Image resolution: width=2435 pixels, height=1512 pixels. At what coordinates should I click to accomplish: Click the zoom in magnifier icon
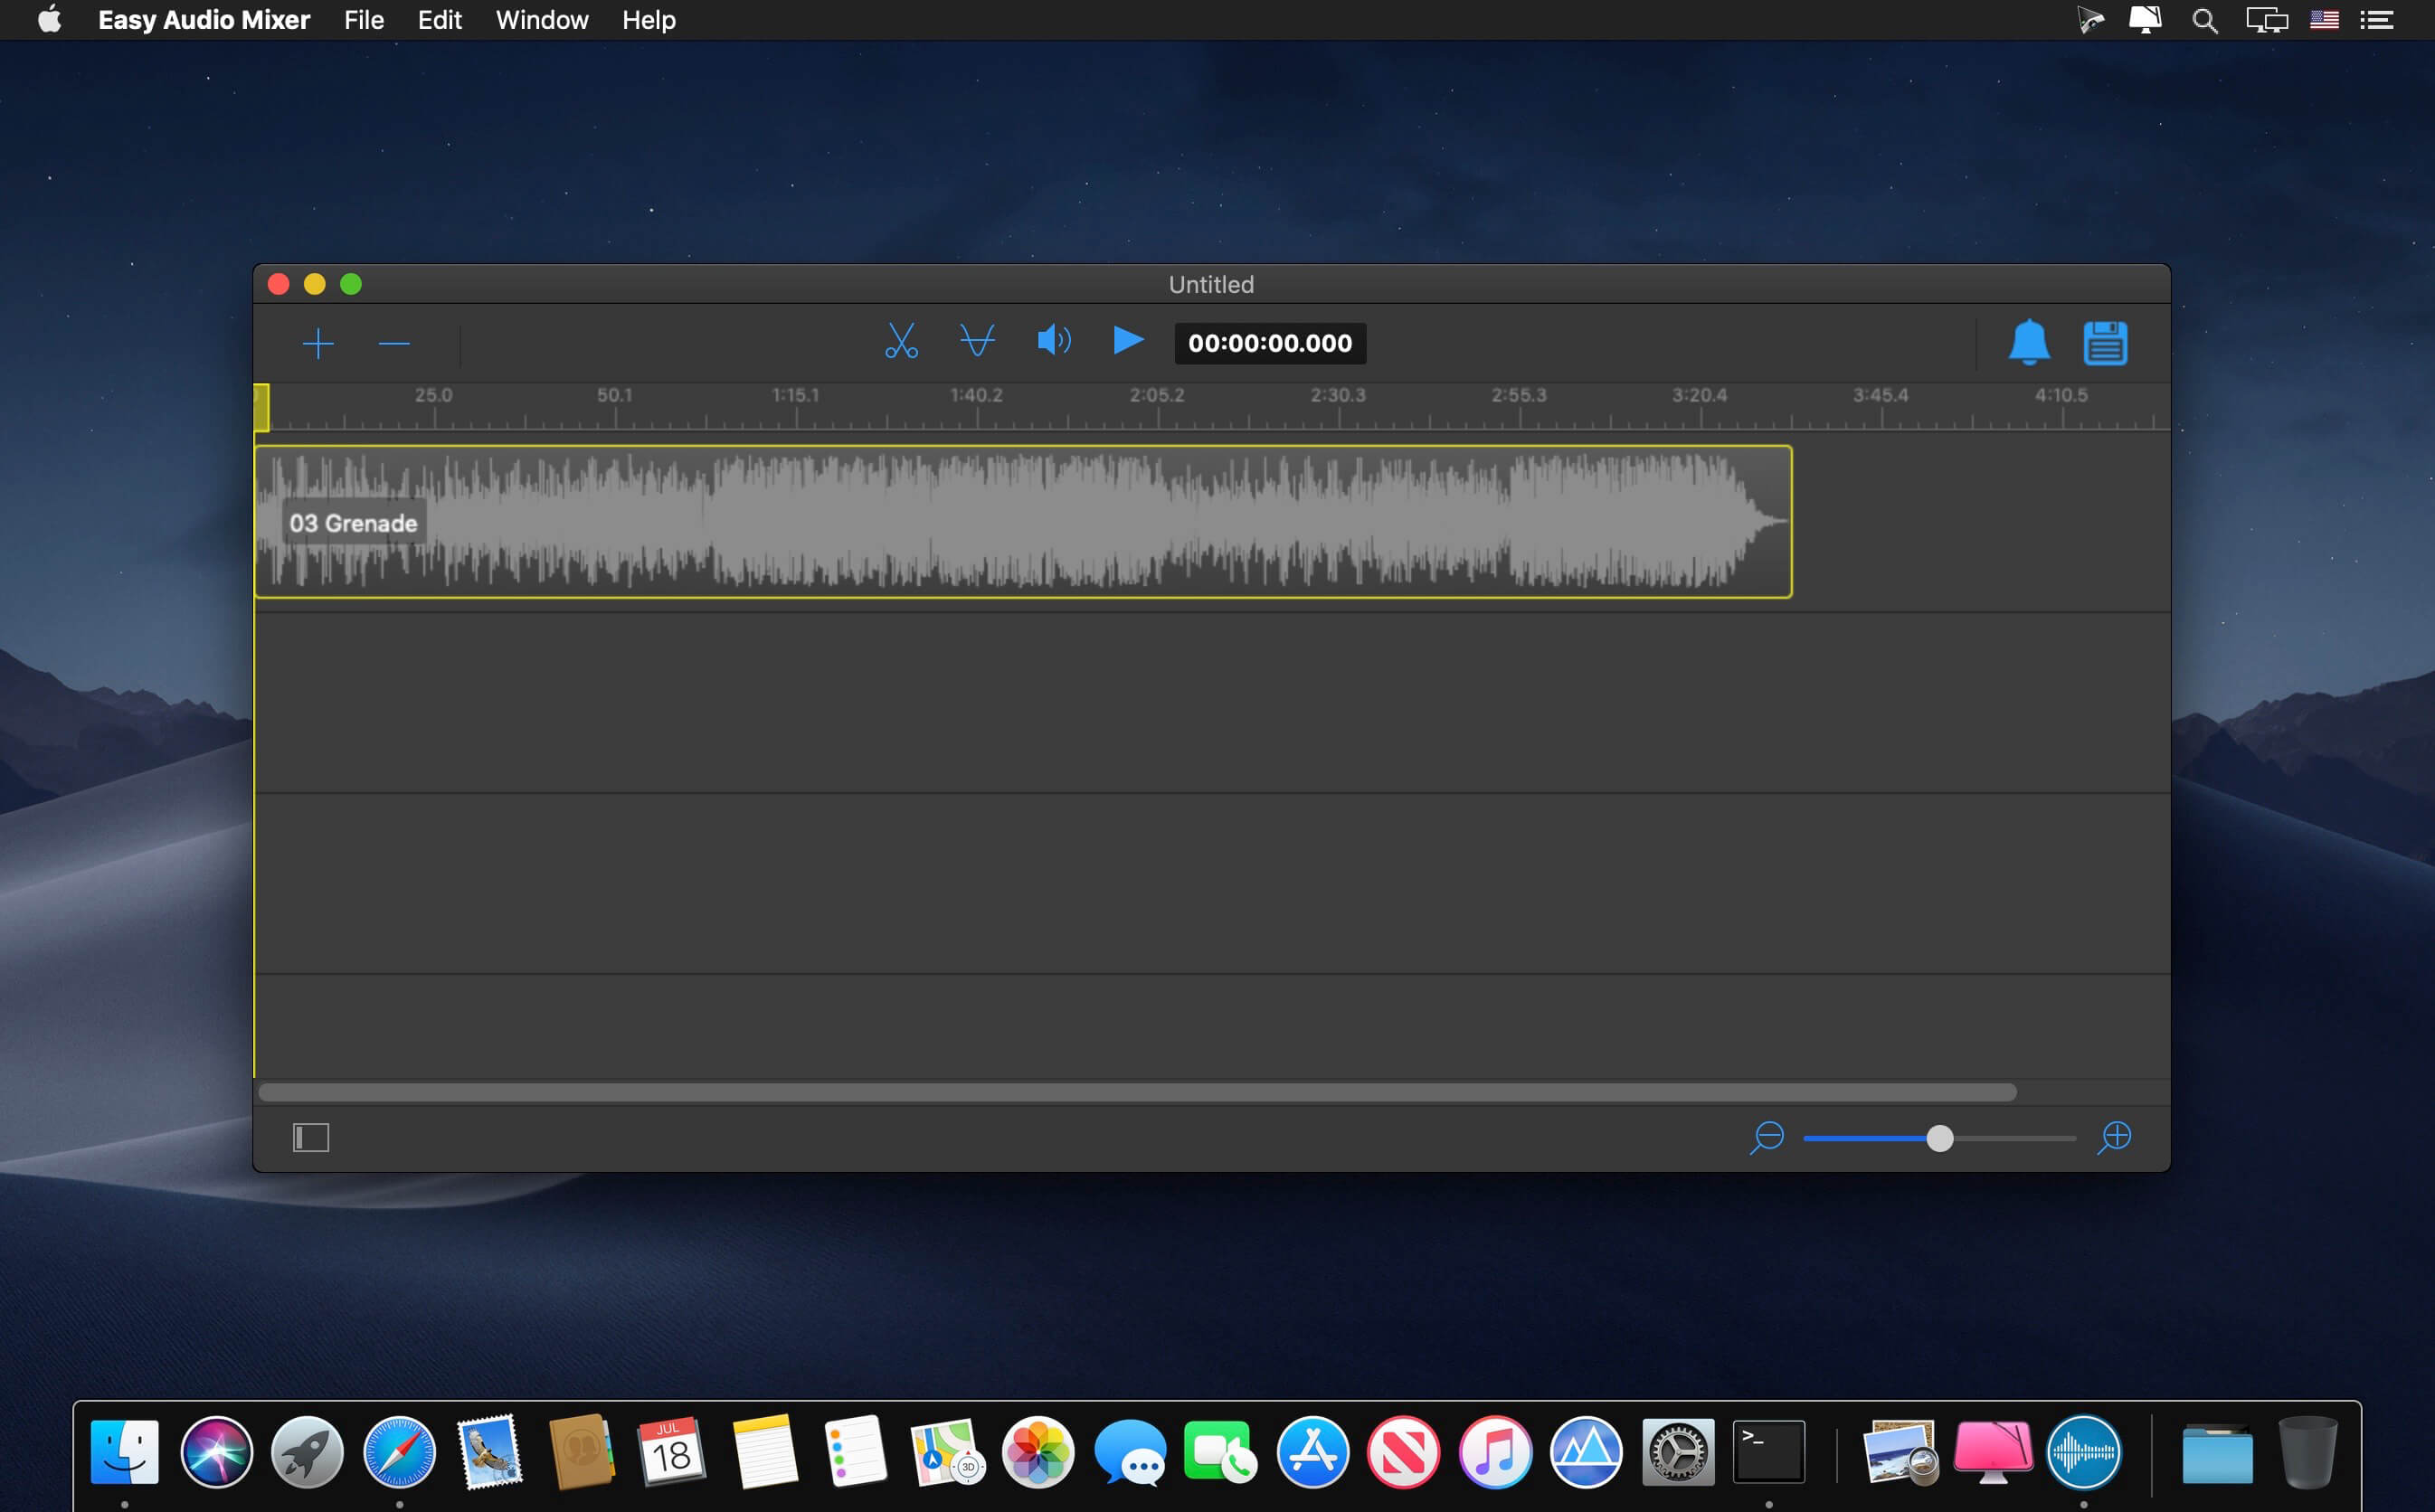2114,1137
